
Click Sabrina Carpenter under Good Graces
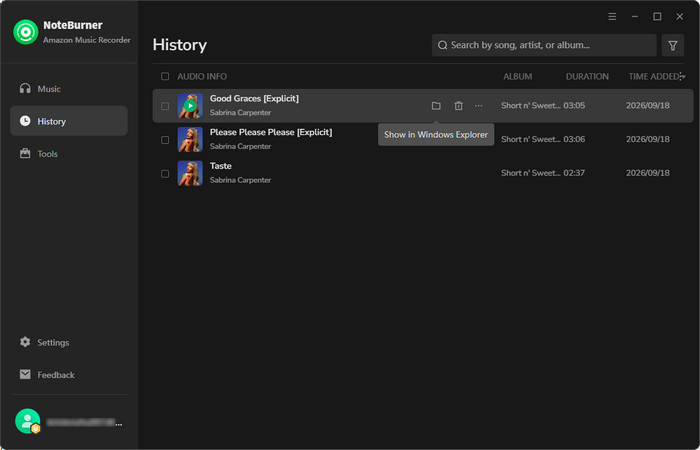pos(240,112)
